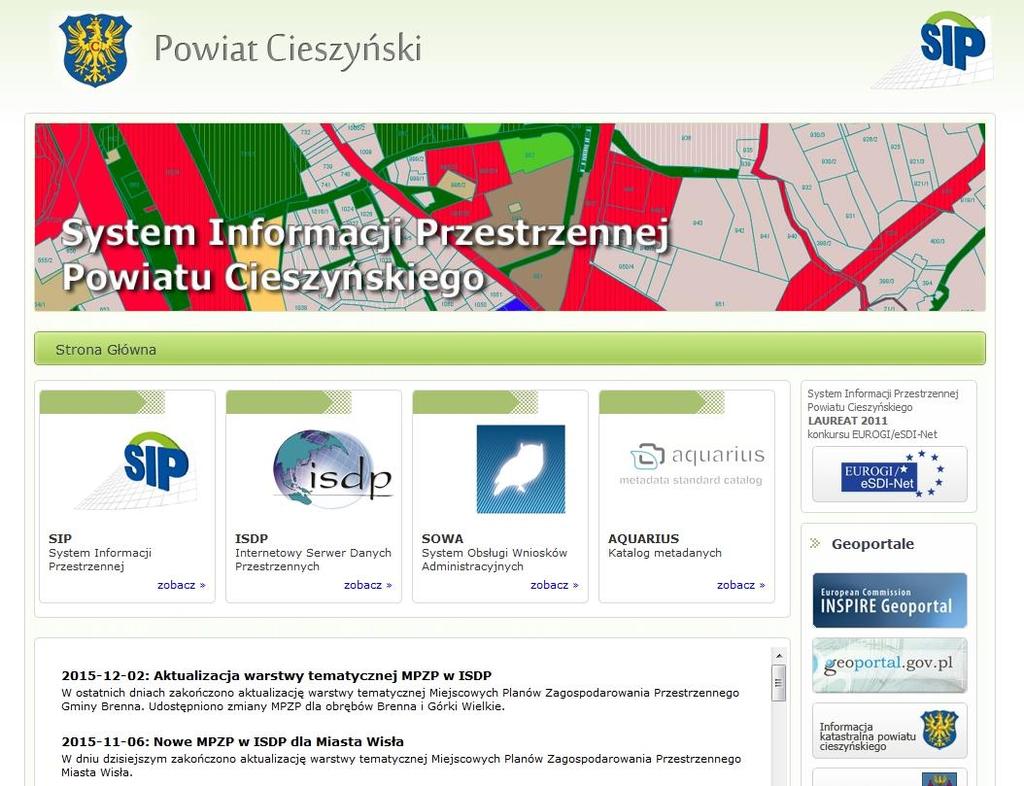Image resolution: width=1024 pixels, height=786 pixels.
Task: Click the zobacz link under ISDP
Action: pyautogui.click(x=368, y=585)
